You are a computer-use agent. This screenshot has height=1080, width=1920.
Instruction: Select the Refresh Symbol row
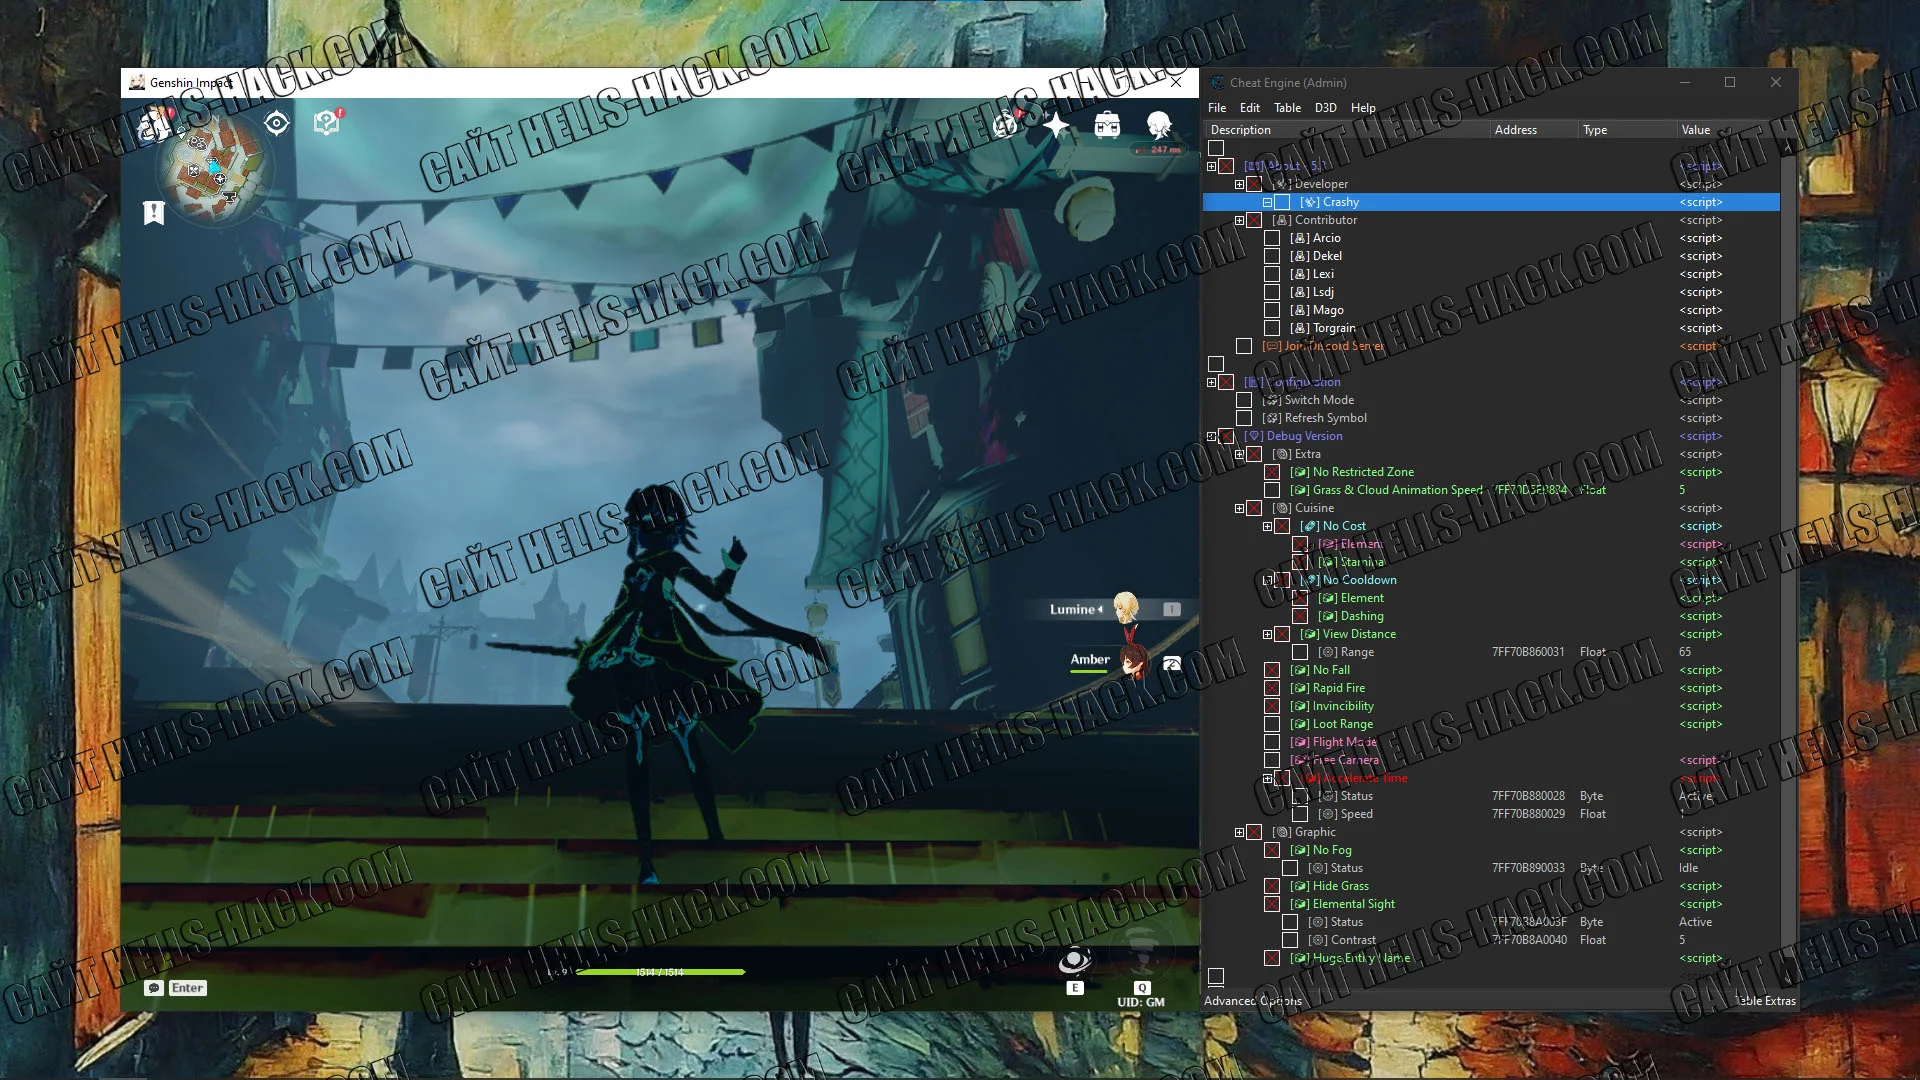1491,418
